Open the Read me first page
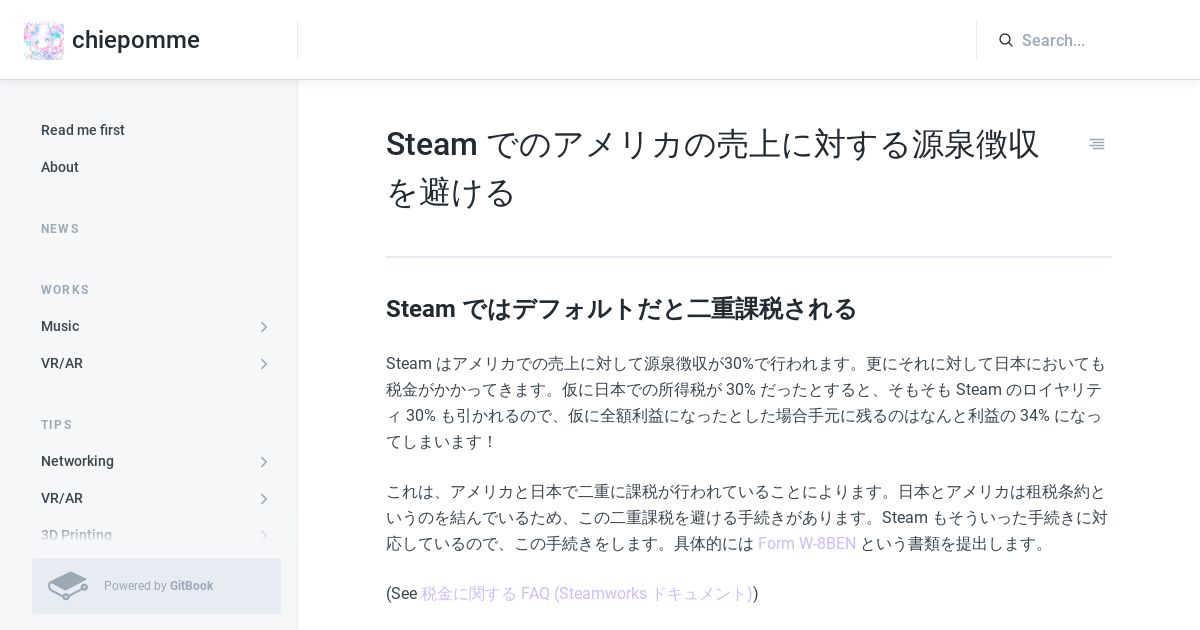Viewport: 1200px width, 630px height. [x=83, y=130]
